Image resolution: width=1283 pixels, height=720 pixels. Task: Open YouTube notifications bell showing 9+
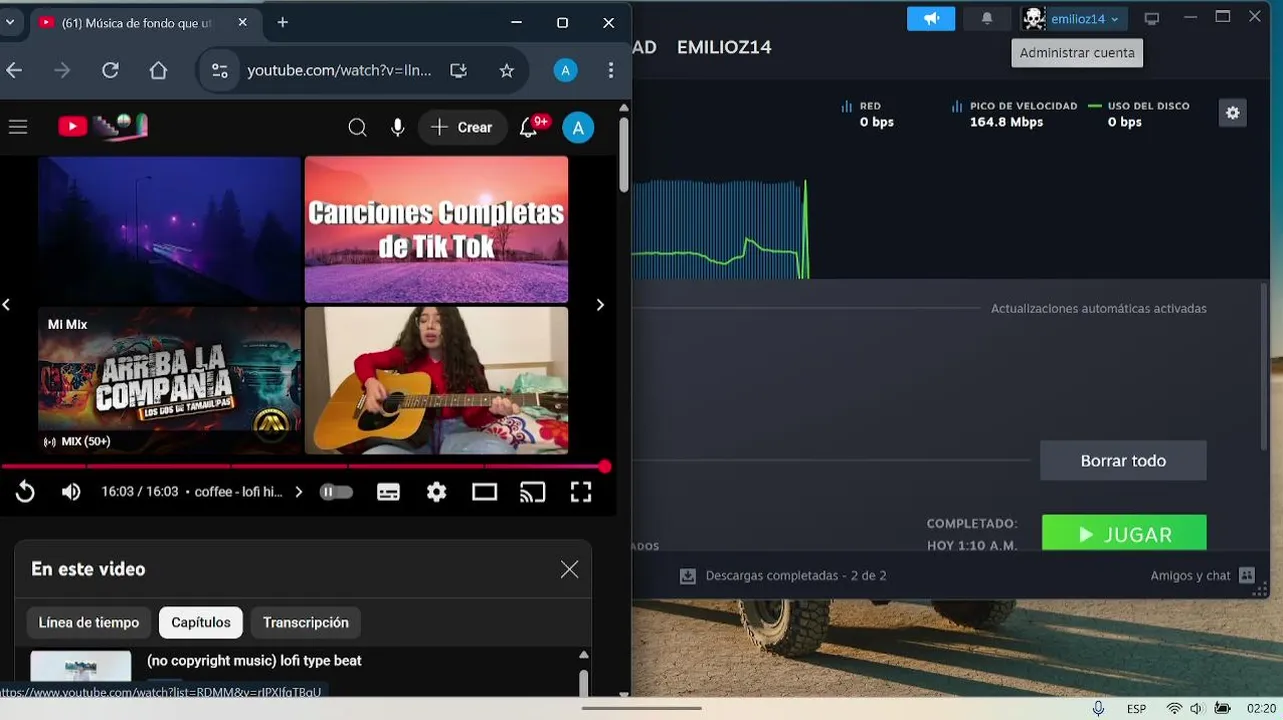coord(531,126)
